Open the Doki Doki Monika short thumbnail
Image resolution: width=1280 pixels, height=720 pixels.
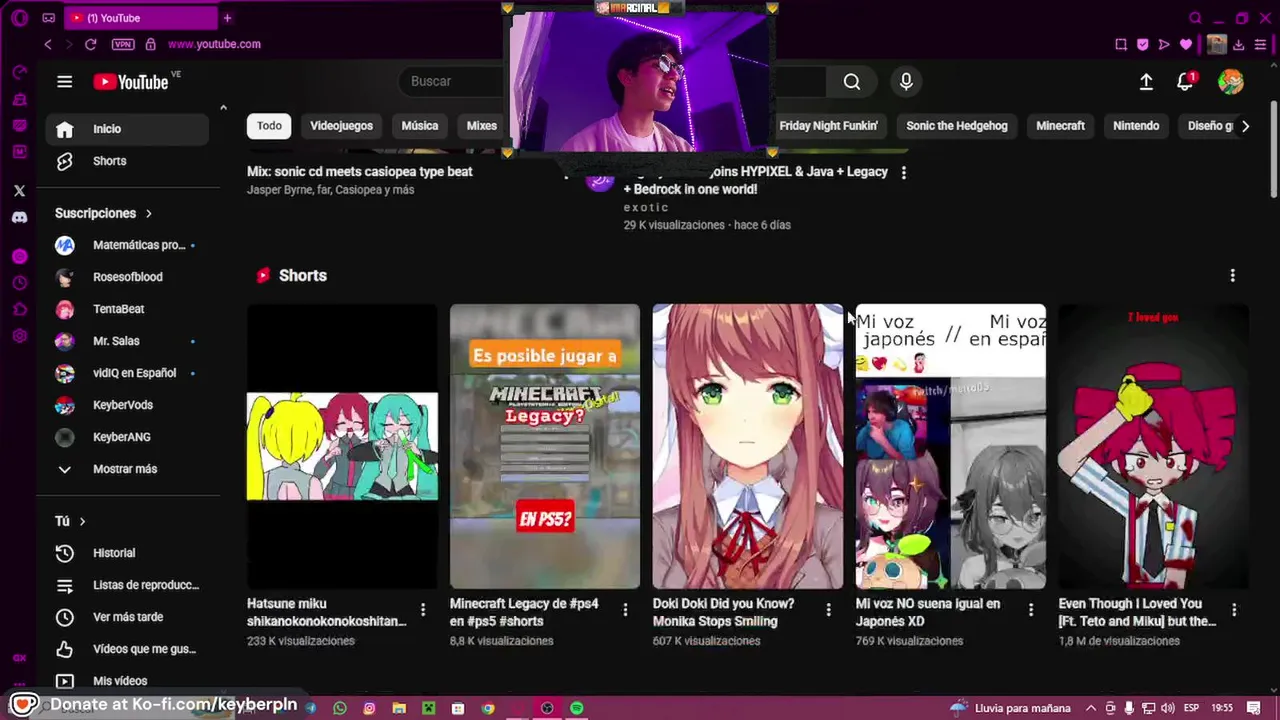pyautogui.click(x=748, y=446)
